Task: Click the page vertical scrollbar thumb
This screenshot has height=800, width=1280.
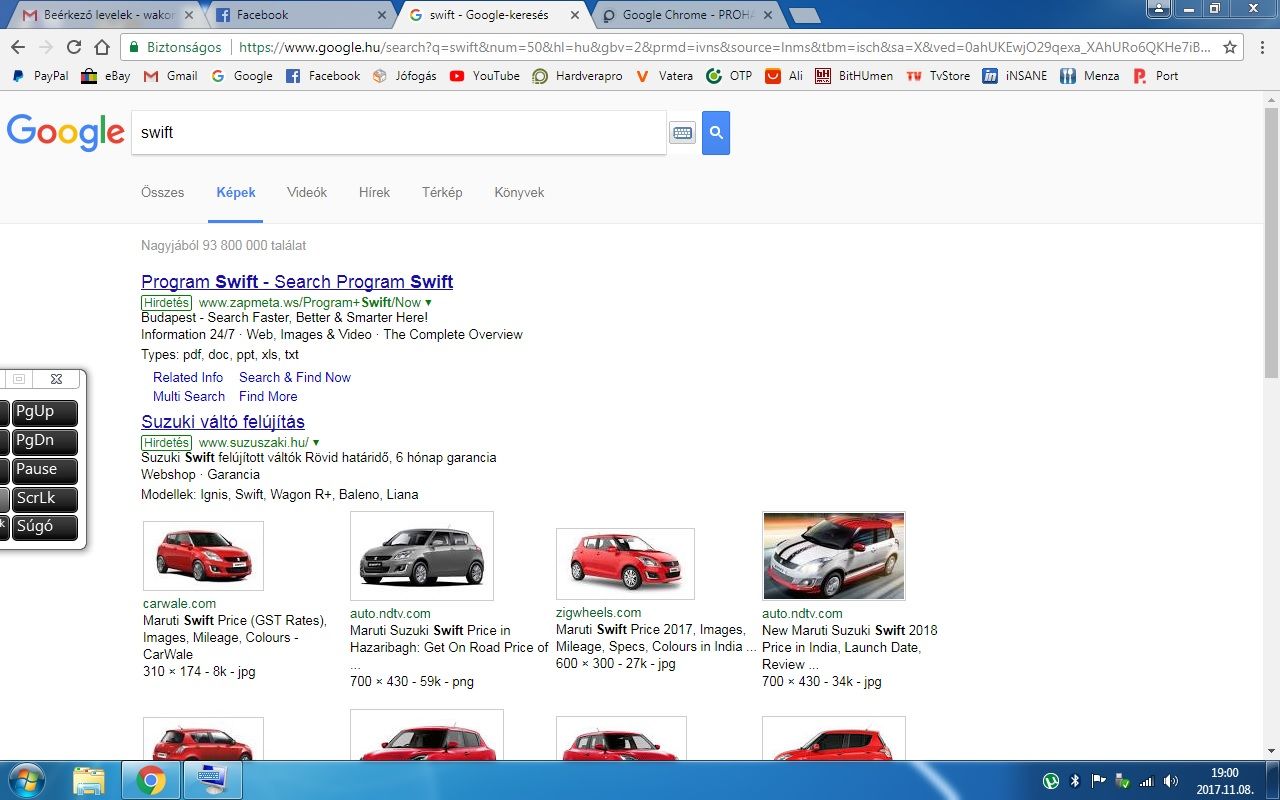Action: click(x=1272, y=243)
